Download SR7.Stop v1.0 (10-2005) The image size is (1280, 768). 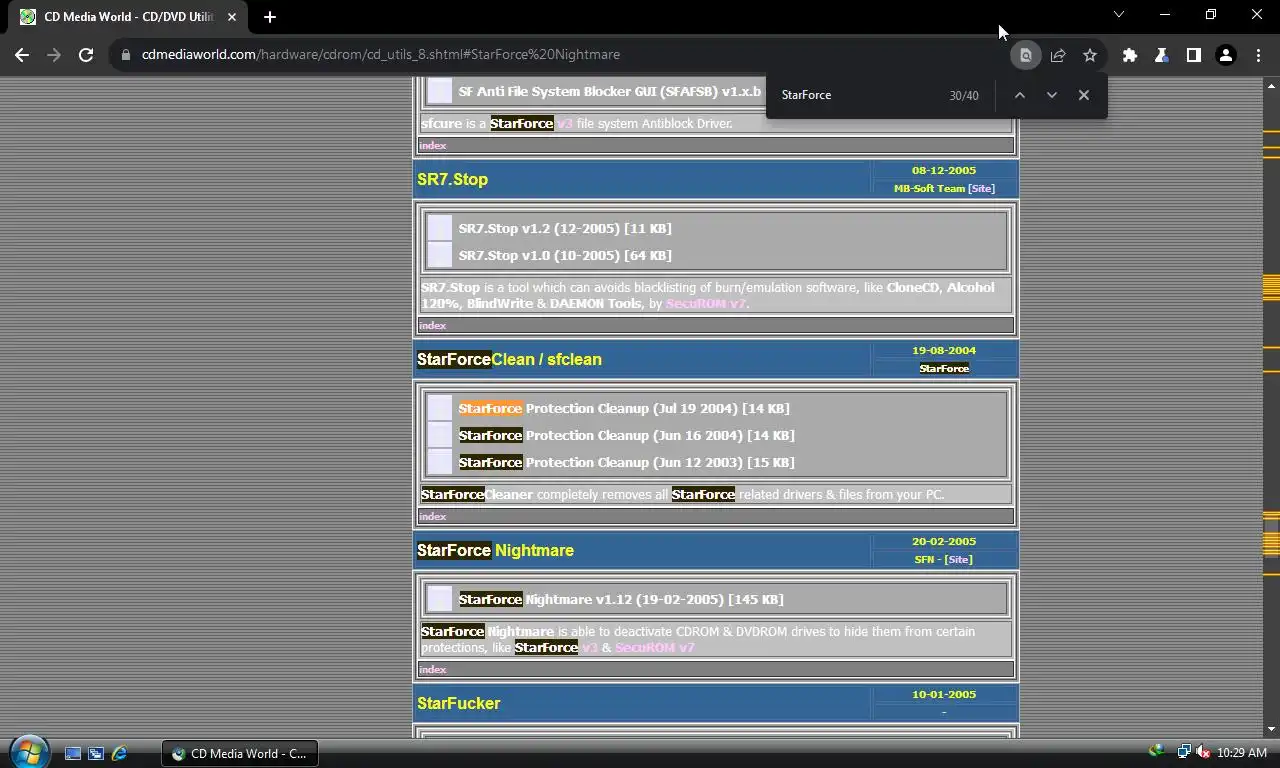click(565, 255)
